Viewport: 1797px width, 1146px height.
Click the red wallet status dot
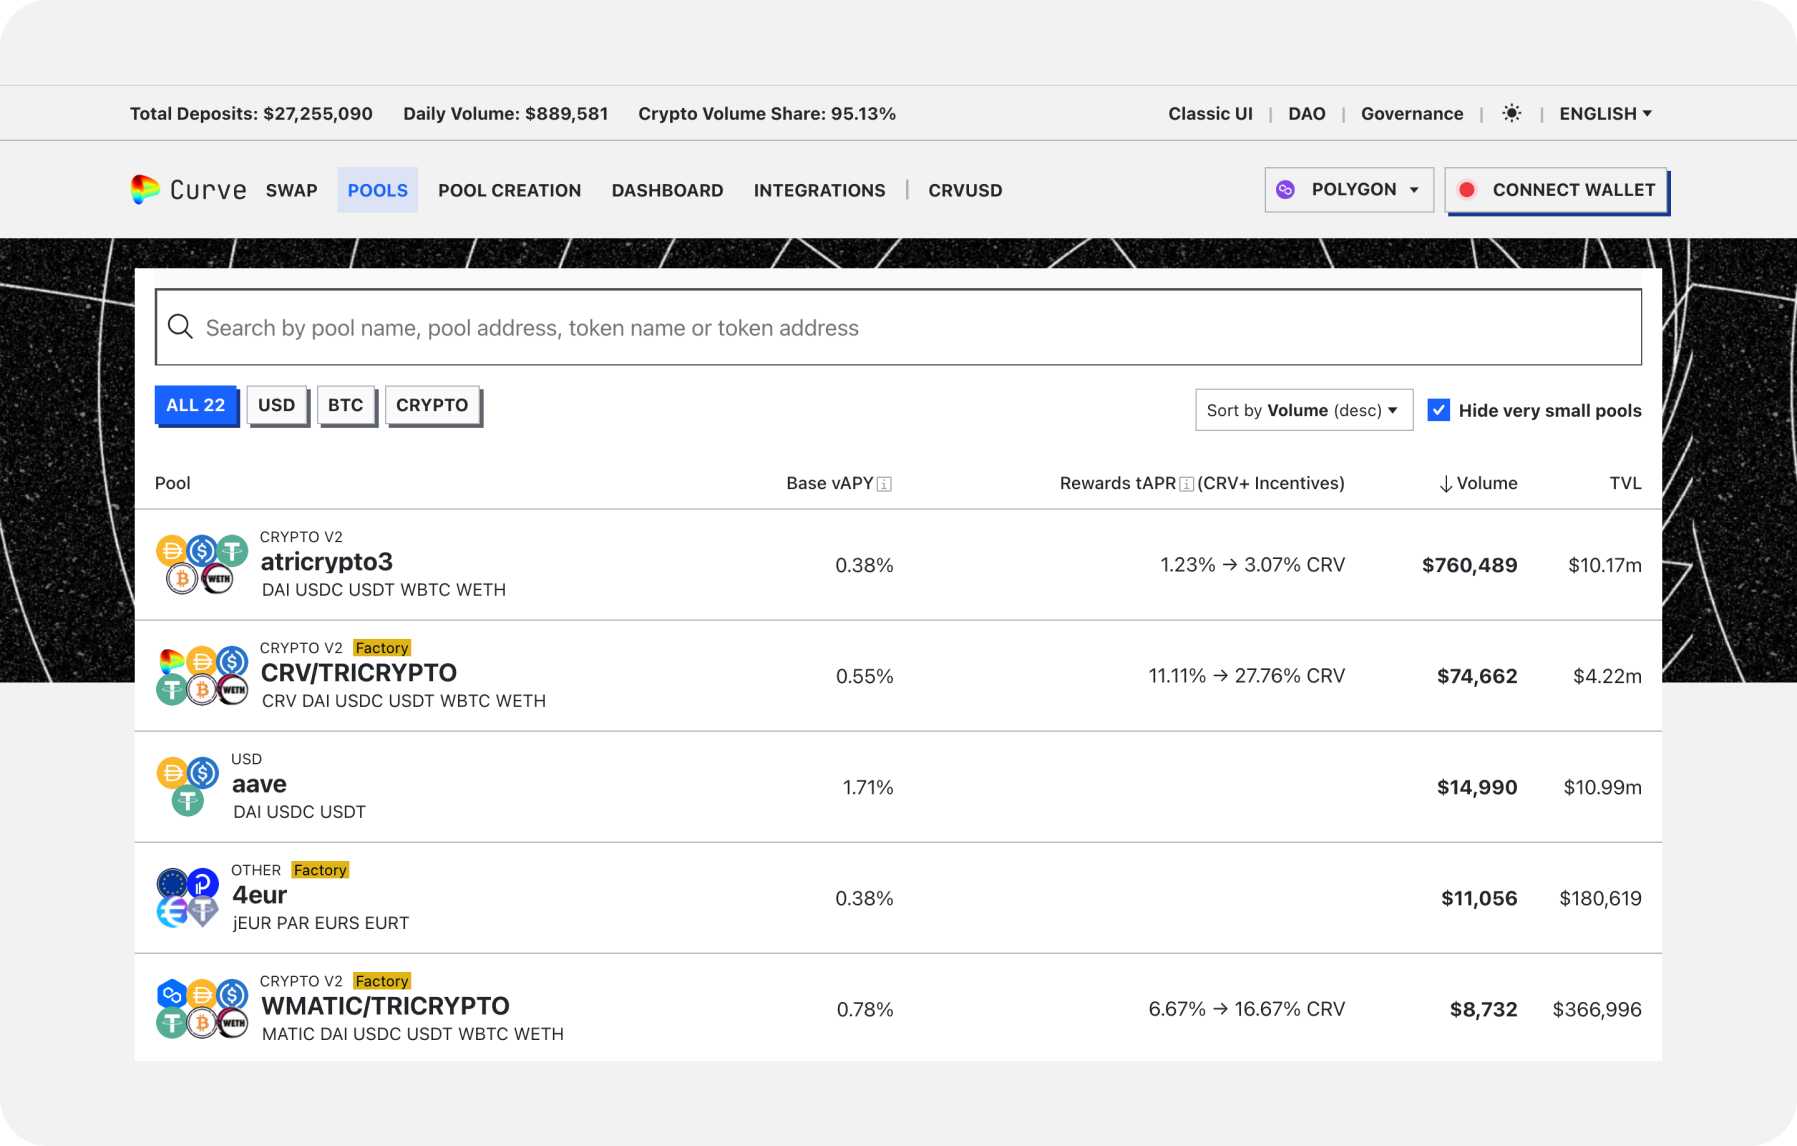[1467, 190]
